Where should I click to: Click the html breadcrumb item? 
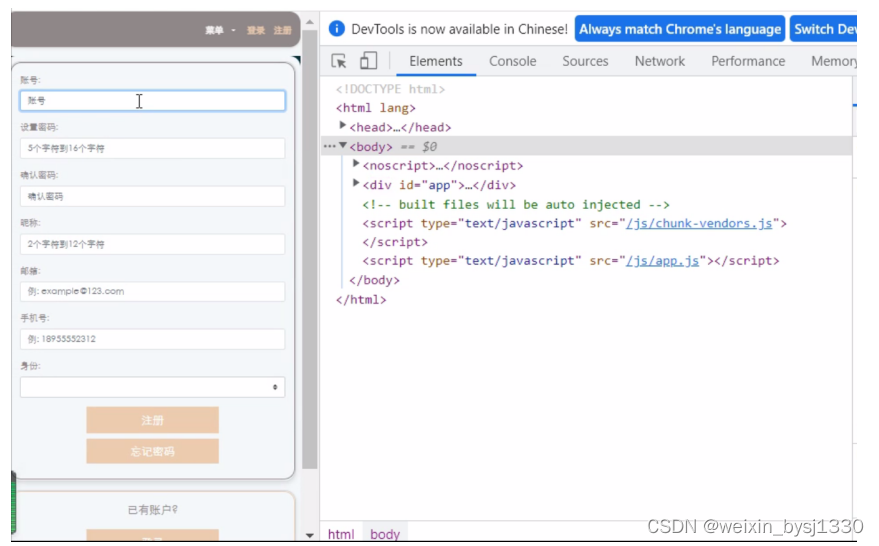(x=341, y=534)
